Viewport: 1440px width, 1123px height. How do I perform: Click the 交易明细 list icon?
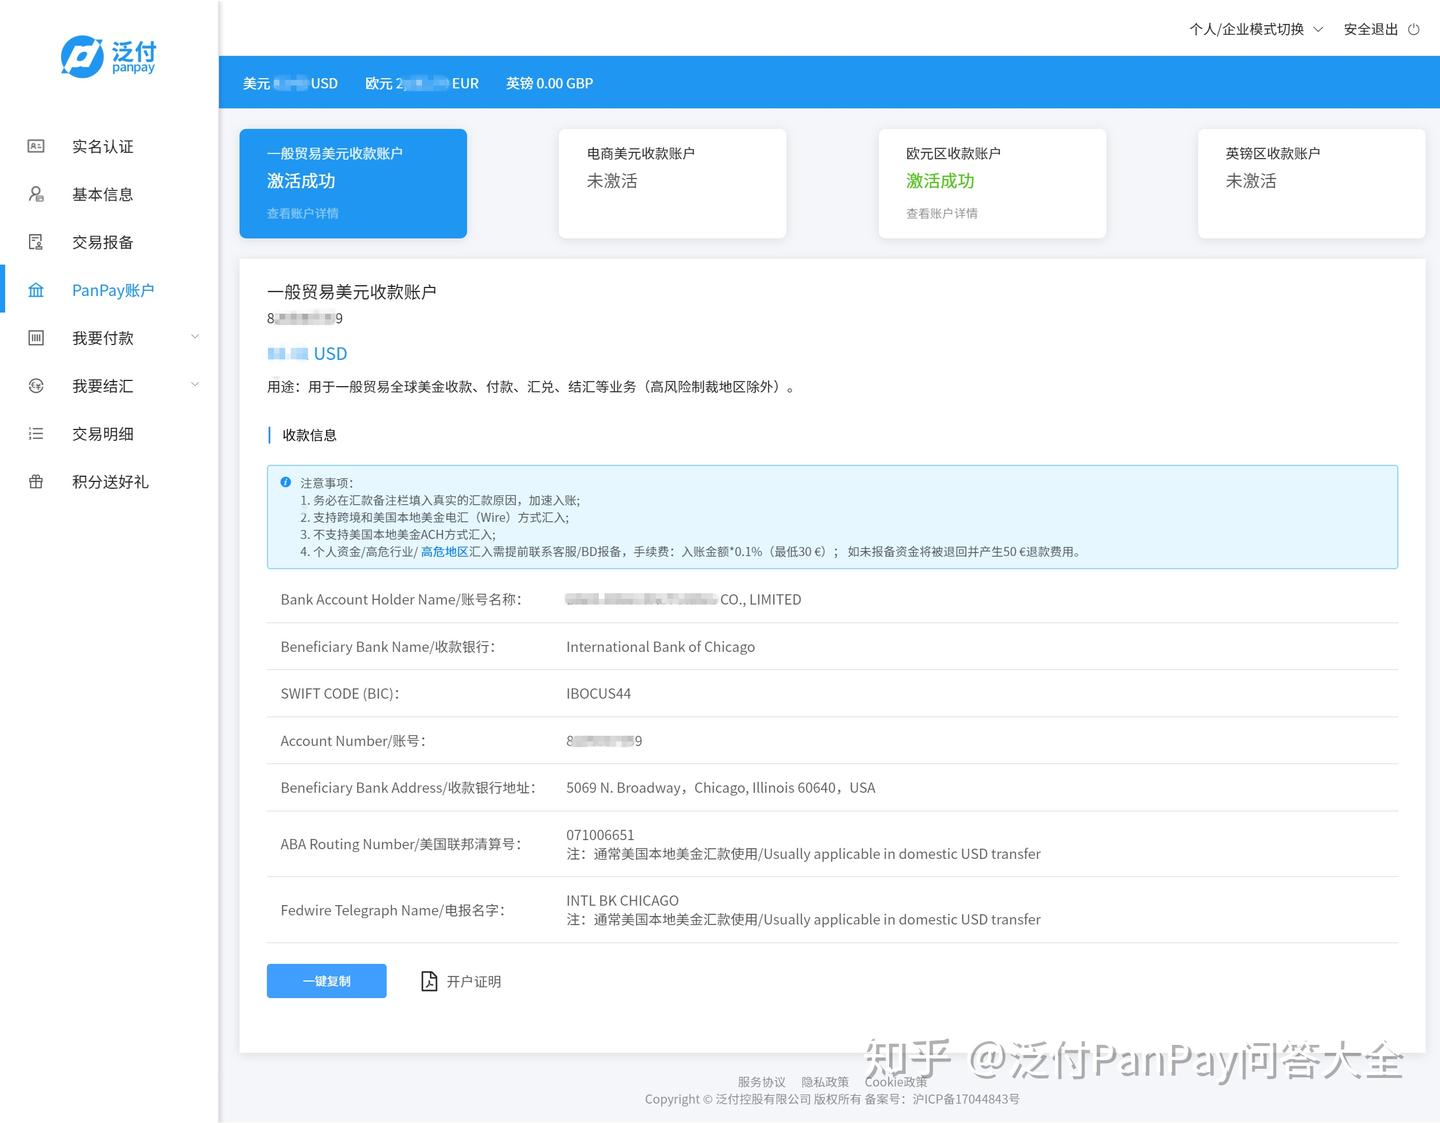[35, 433]
